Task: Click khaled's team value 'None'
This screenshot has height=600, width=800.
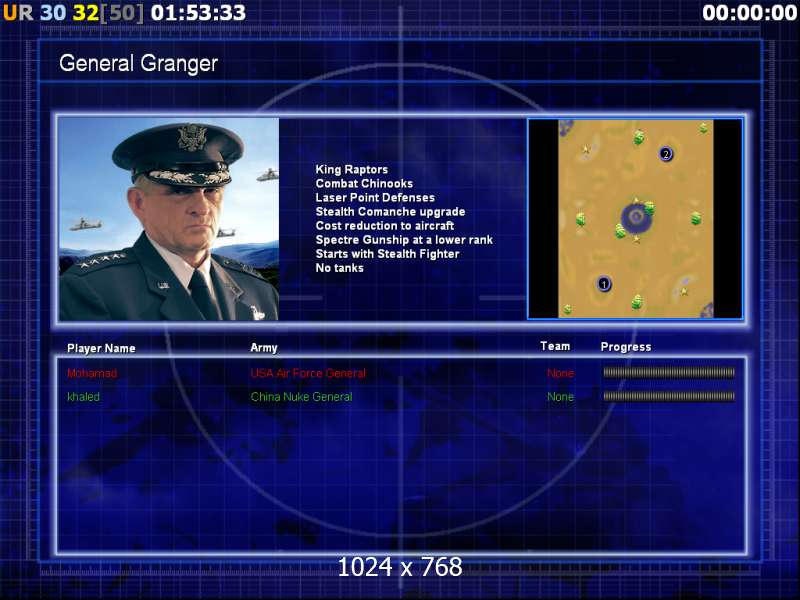Action: click(x=561, y=397)
